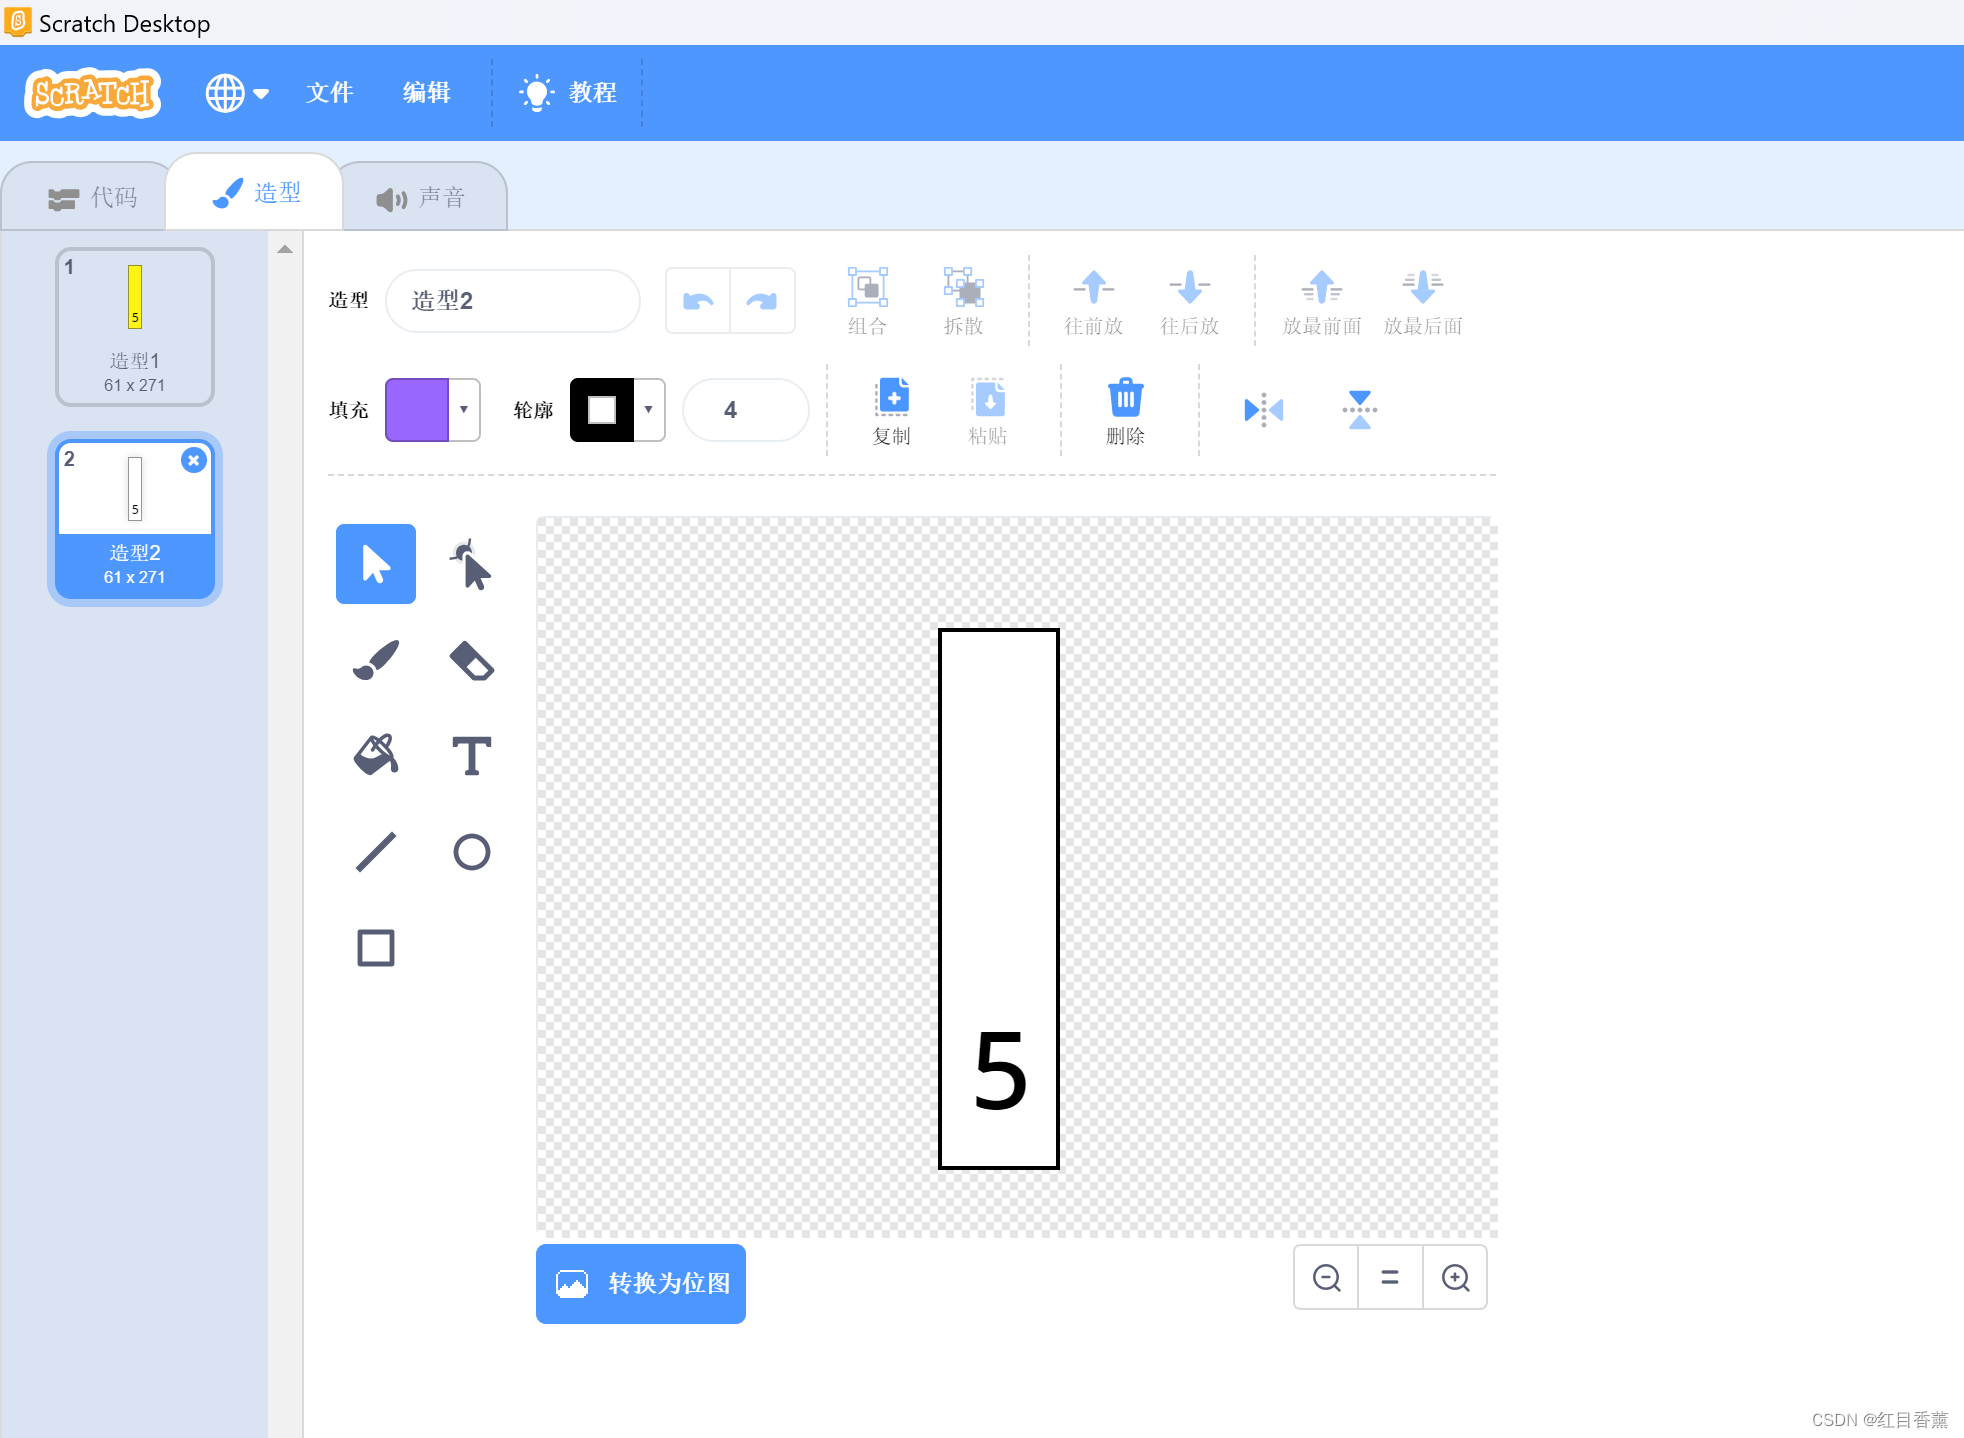Viewport: 1964px width, 1438px height.
Task: Select the Line tool
Action: click(x=376, y=852)
